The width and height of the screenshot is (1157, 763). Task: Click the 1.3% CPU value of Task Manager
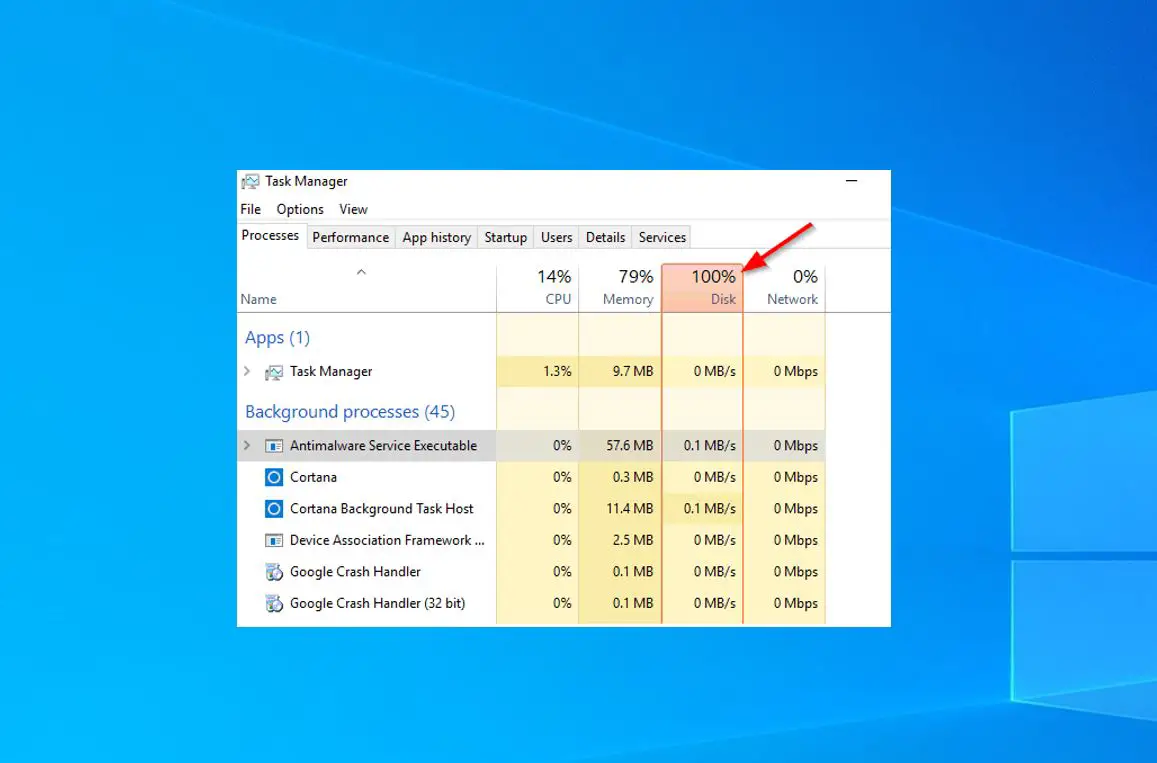click(557, 372)
